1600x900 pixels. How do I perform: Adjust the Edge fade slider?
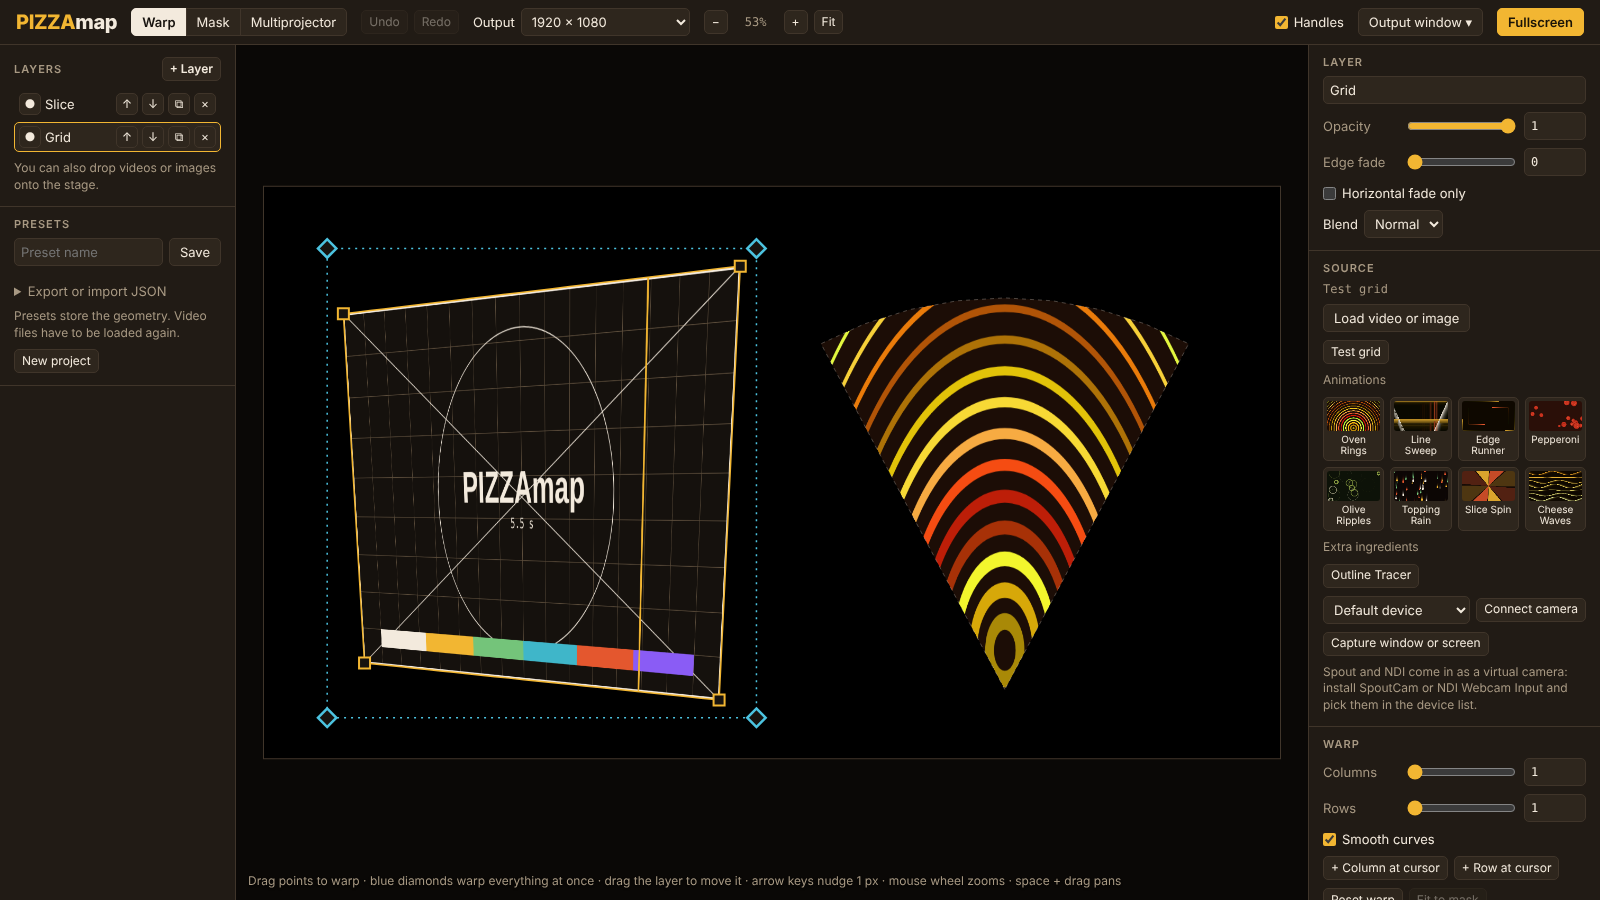(x=1461, y=162)
